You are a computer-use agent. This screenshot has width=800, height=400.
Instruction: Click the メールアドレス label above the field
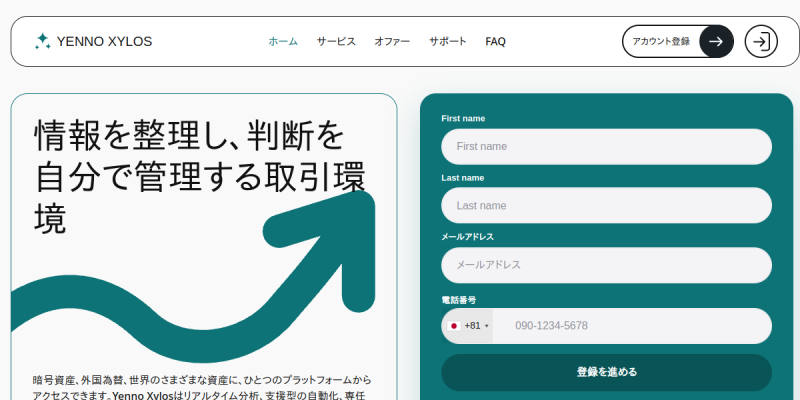pyautogui.click(x=467, y=237)
